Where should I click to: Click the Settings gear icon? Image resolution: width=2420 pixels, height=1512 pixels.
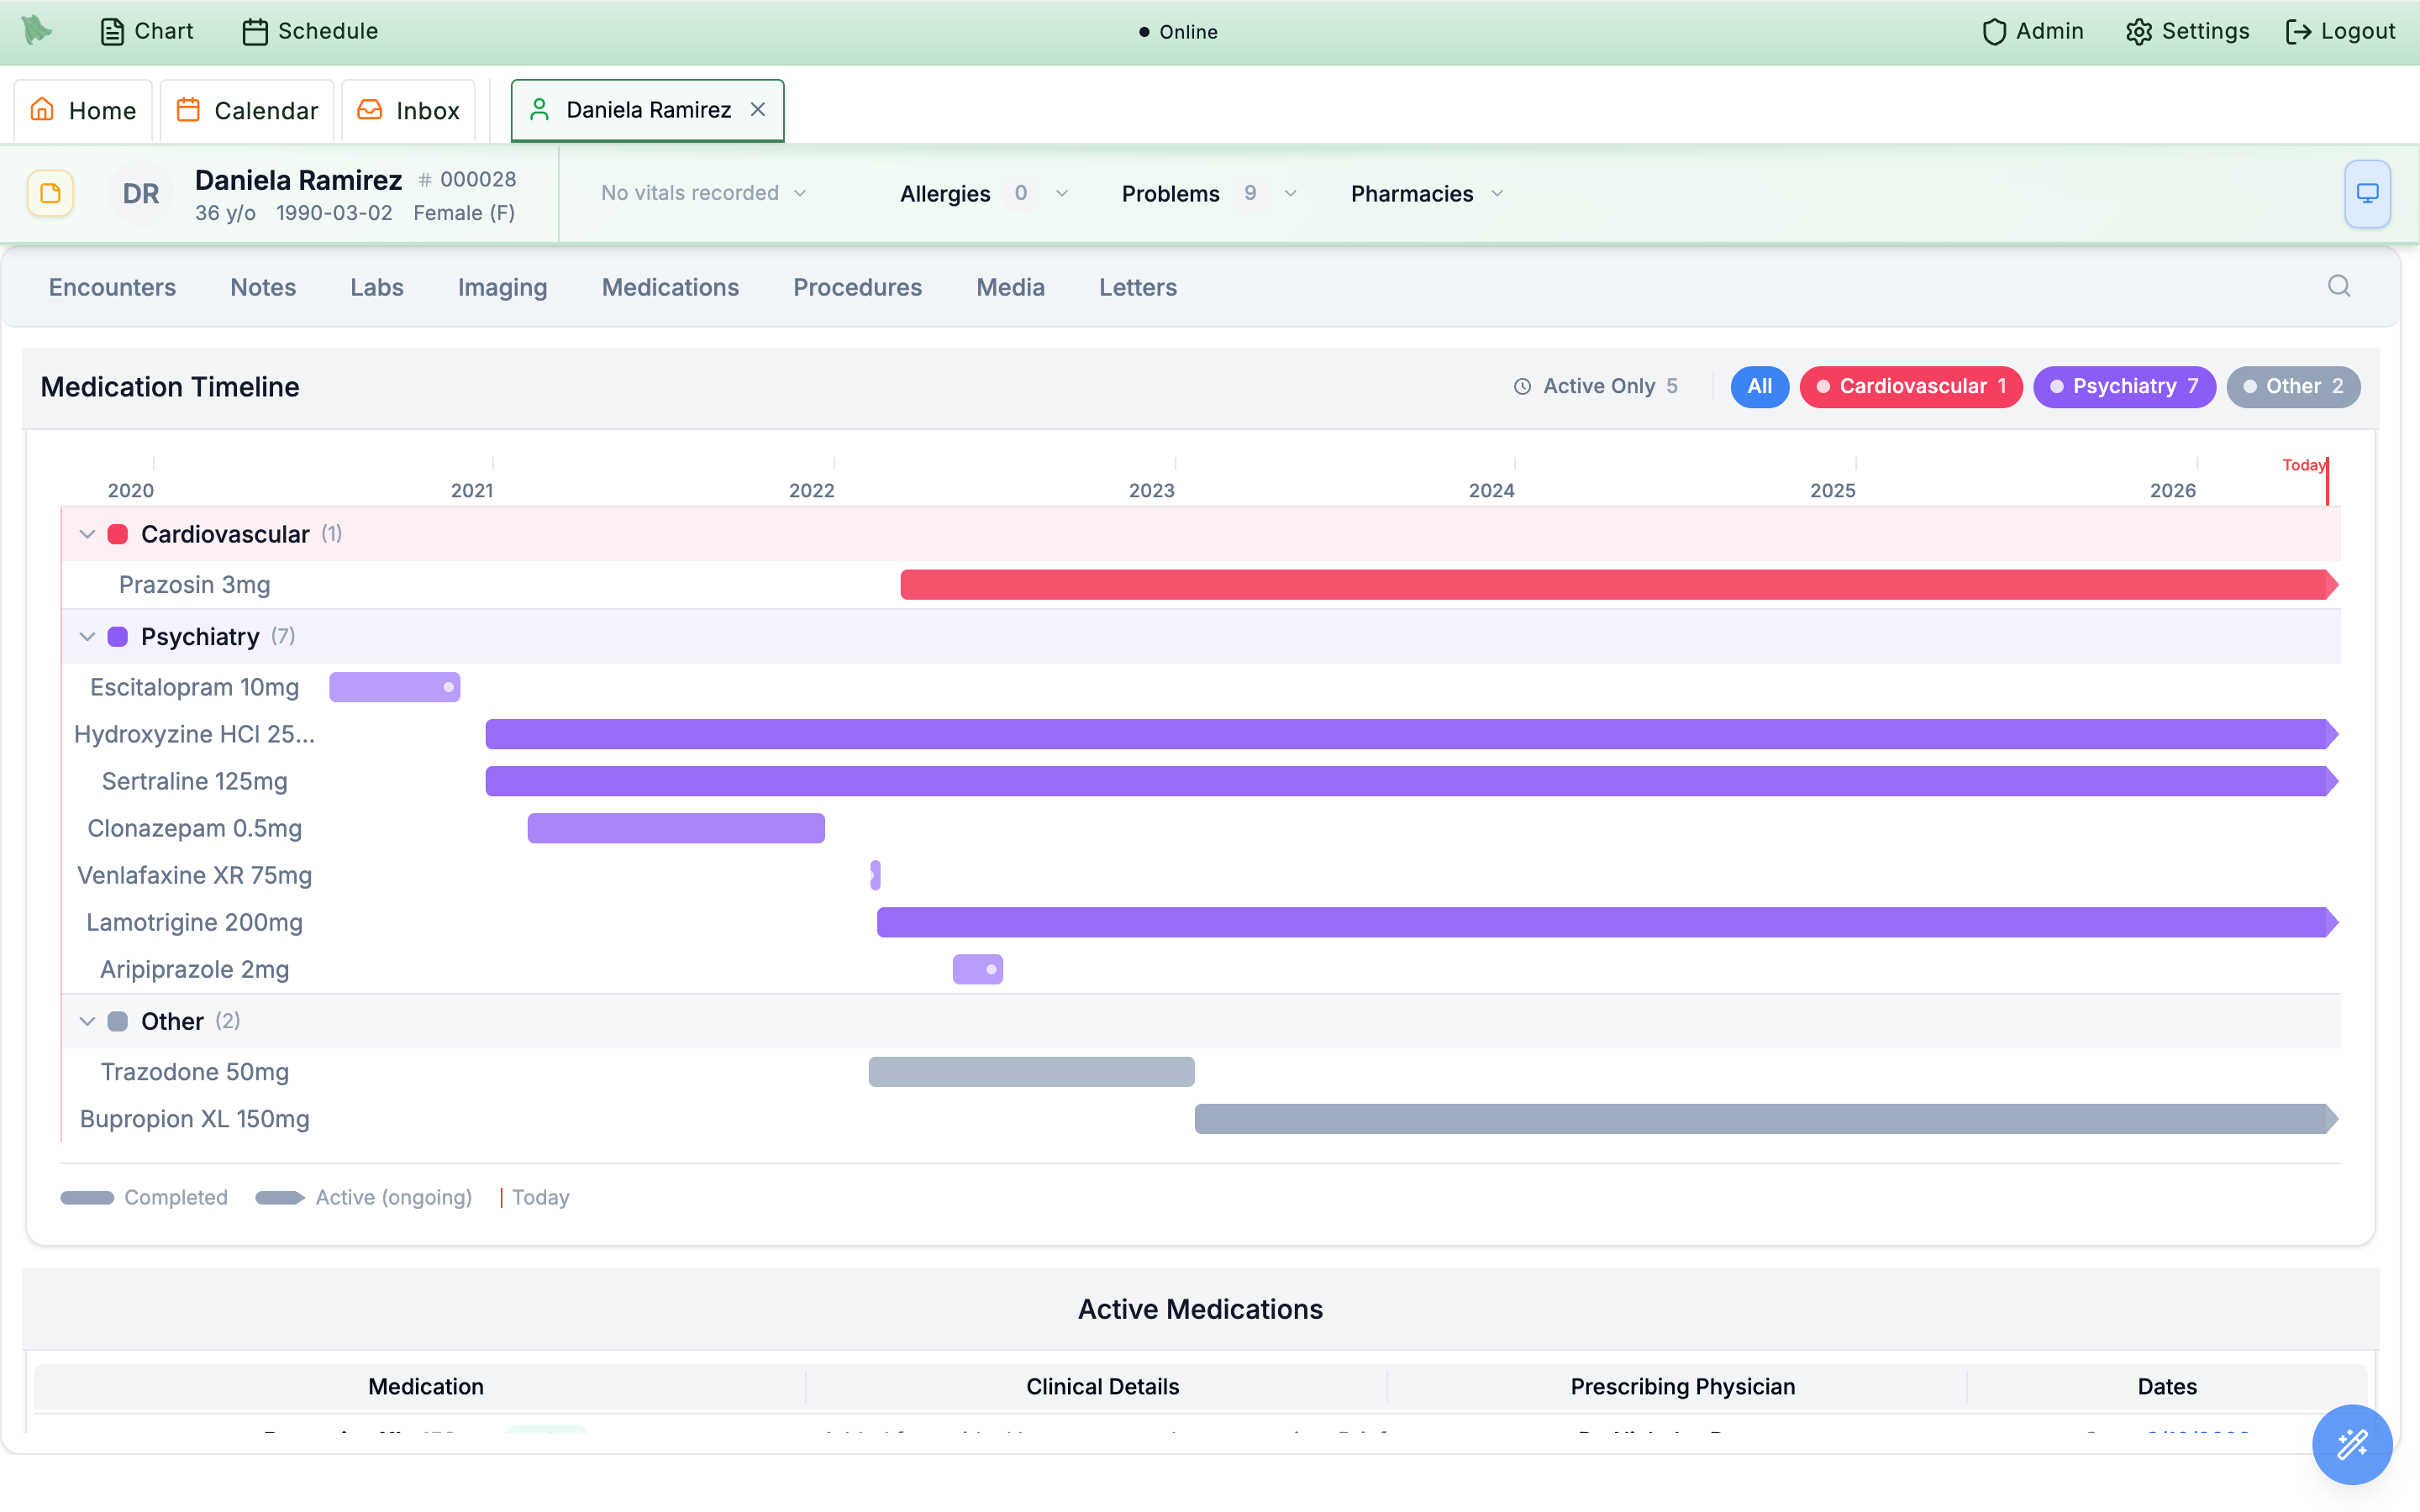pos(2138,32)
